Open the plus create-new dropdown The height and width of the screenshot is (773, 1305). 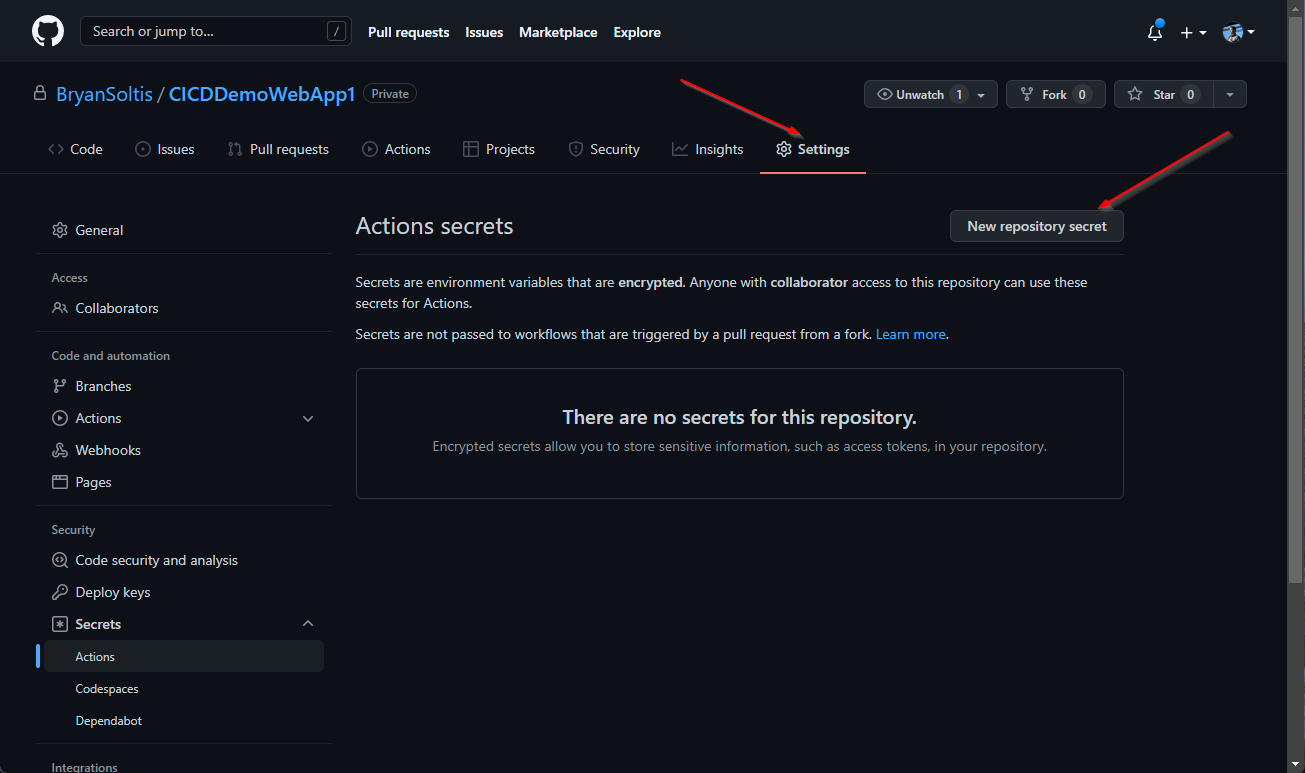1192,32
